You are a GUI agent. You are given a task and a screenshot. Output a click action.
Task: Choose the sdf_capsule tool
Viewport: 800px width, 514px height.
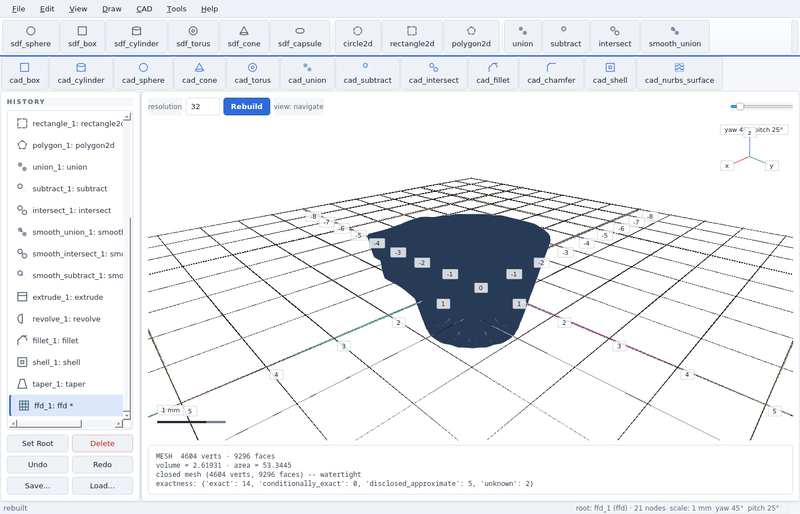coord(299,37)
